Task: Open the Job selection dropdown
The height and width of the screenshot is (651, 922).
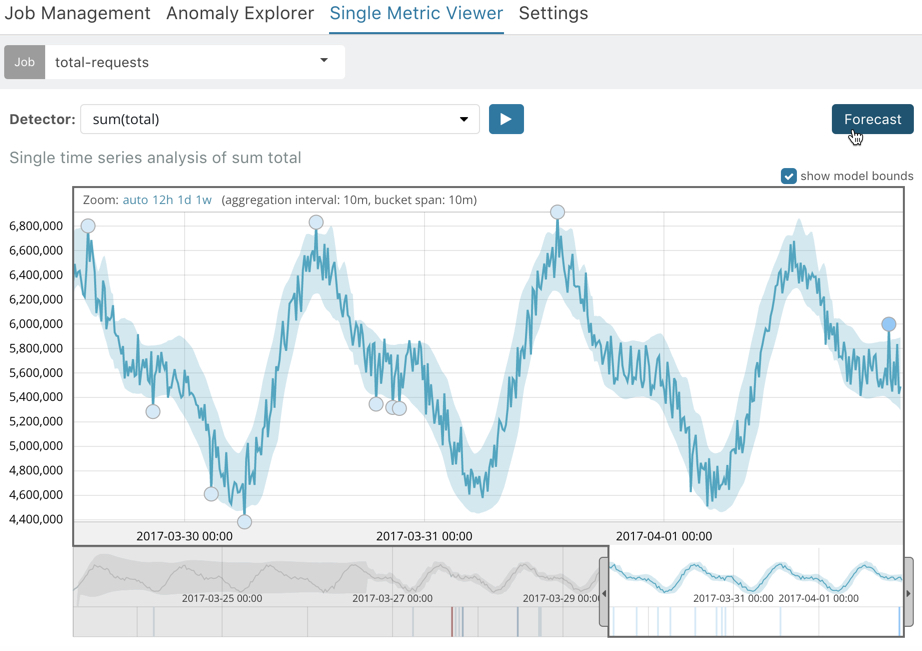Action: click(323, 61)
